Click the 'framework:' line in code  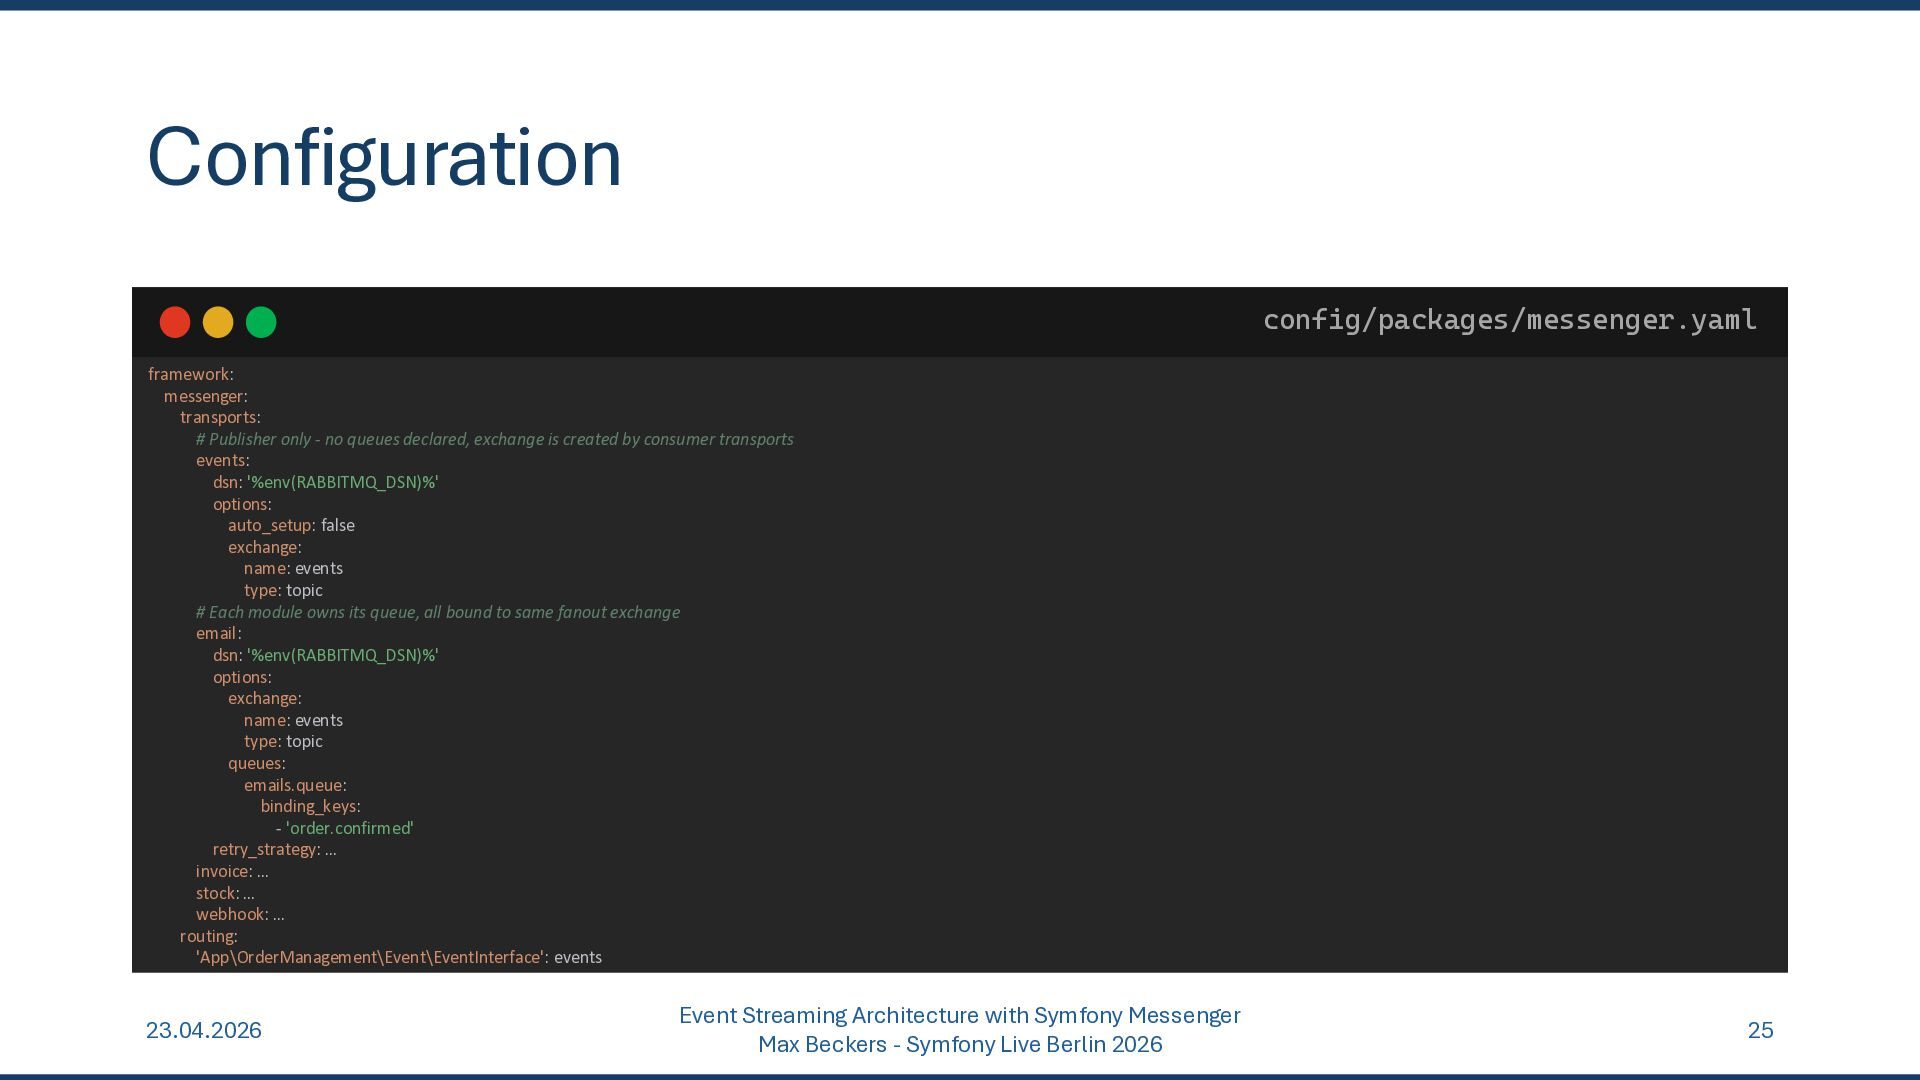pos(191,374)
